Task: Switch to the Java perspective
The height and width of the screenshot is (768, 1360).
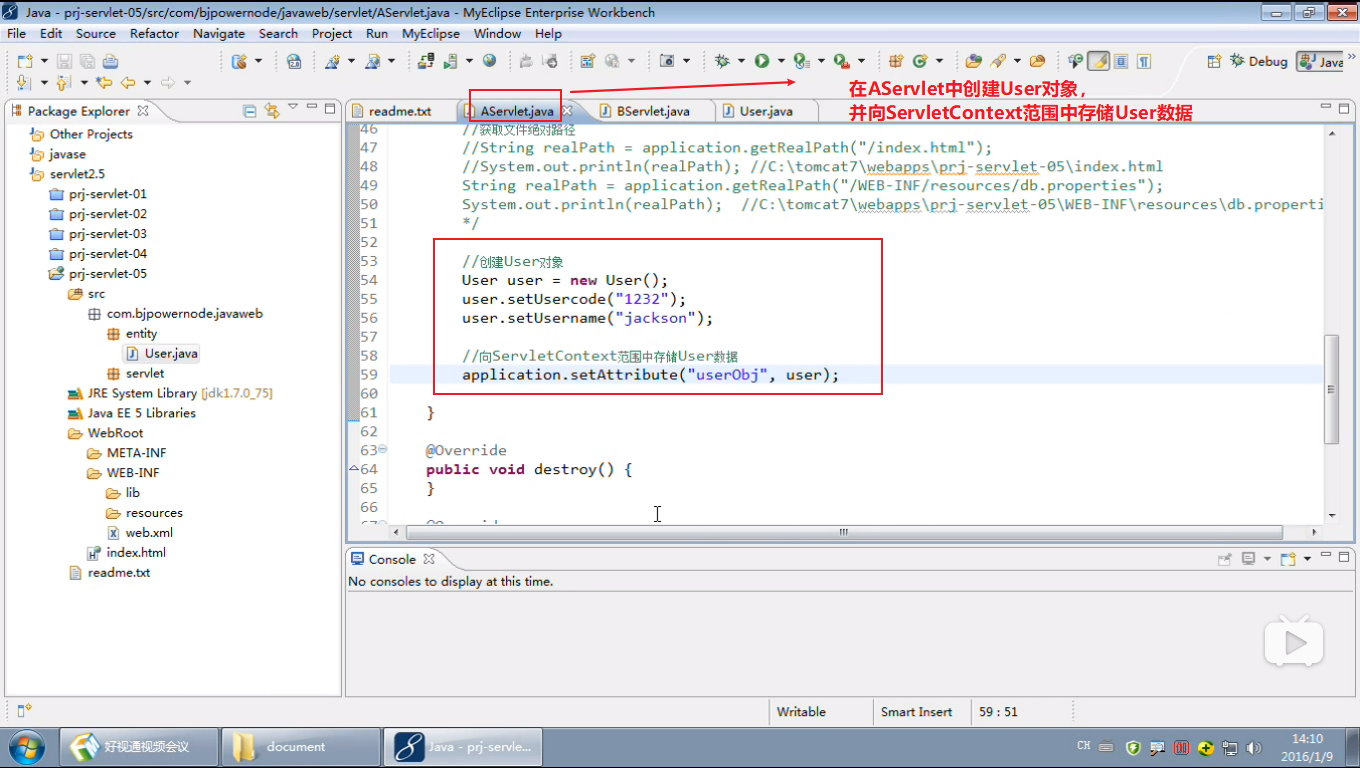Action: point(1321,61)
